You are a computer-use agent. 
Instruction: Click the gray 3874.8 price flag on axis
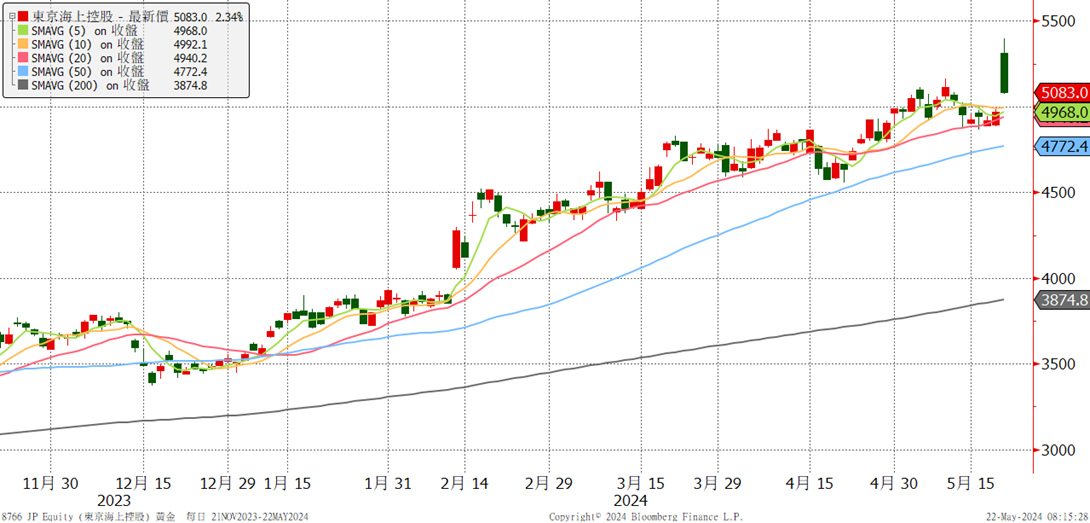tap(1062, 300)
